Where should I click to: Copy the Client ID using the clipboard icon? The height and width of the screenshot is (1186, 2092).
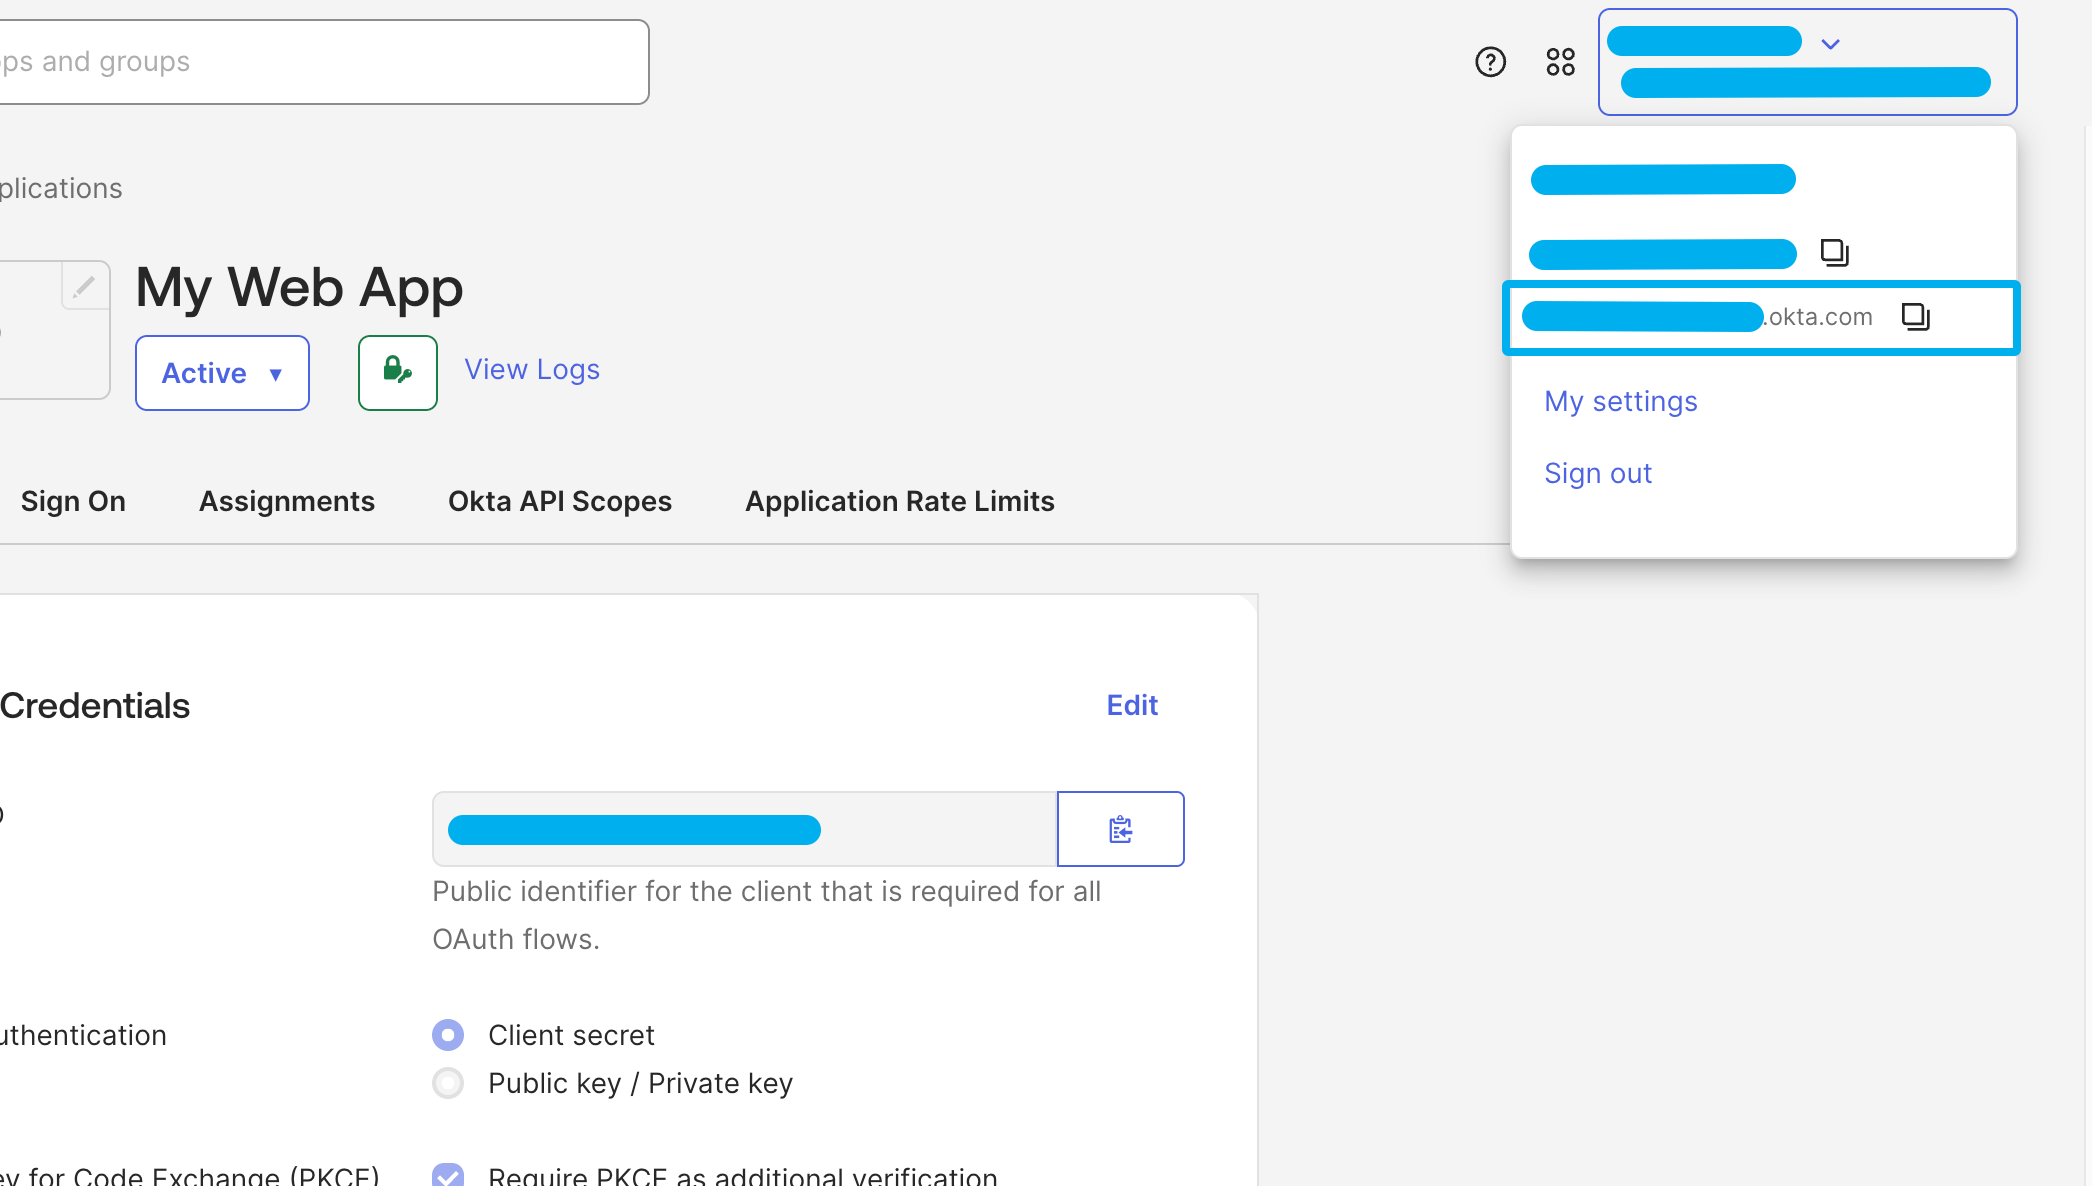(x=1120, y=829)
